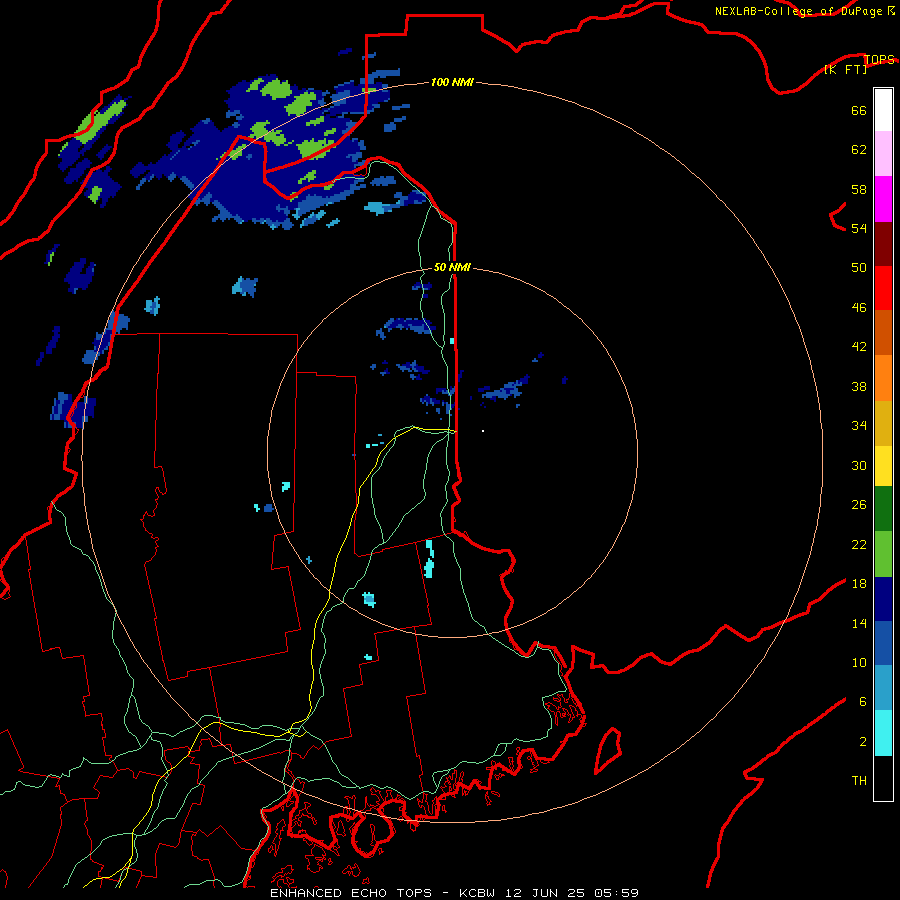Click the '66' legend value
The width and height of the screenshot is (900, 900).
point(859,111)
